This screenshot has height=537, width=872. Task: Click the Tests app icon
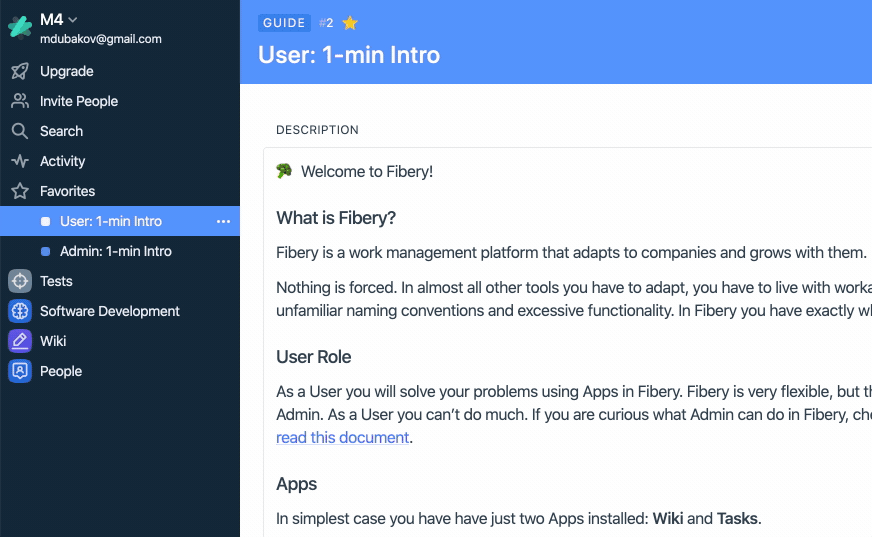[x=20, y=281]
